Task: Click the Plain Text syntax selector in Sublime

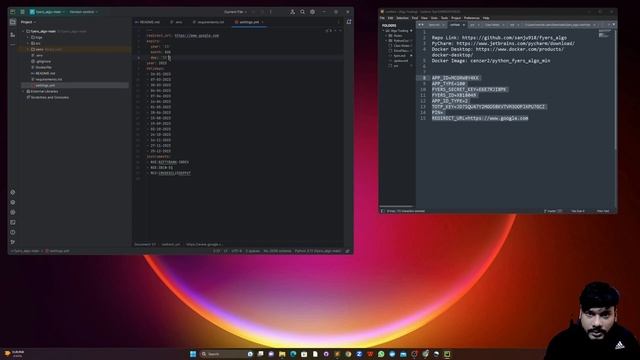Action: (x=603, y=211)
